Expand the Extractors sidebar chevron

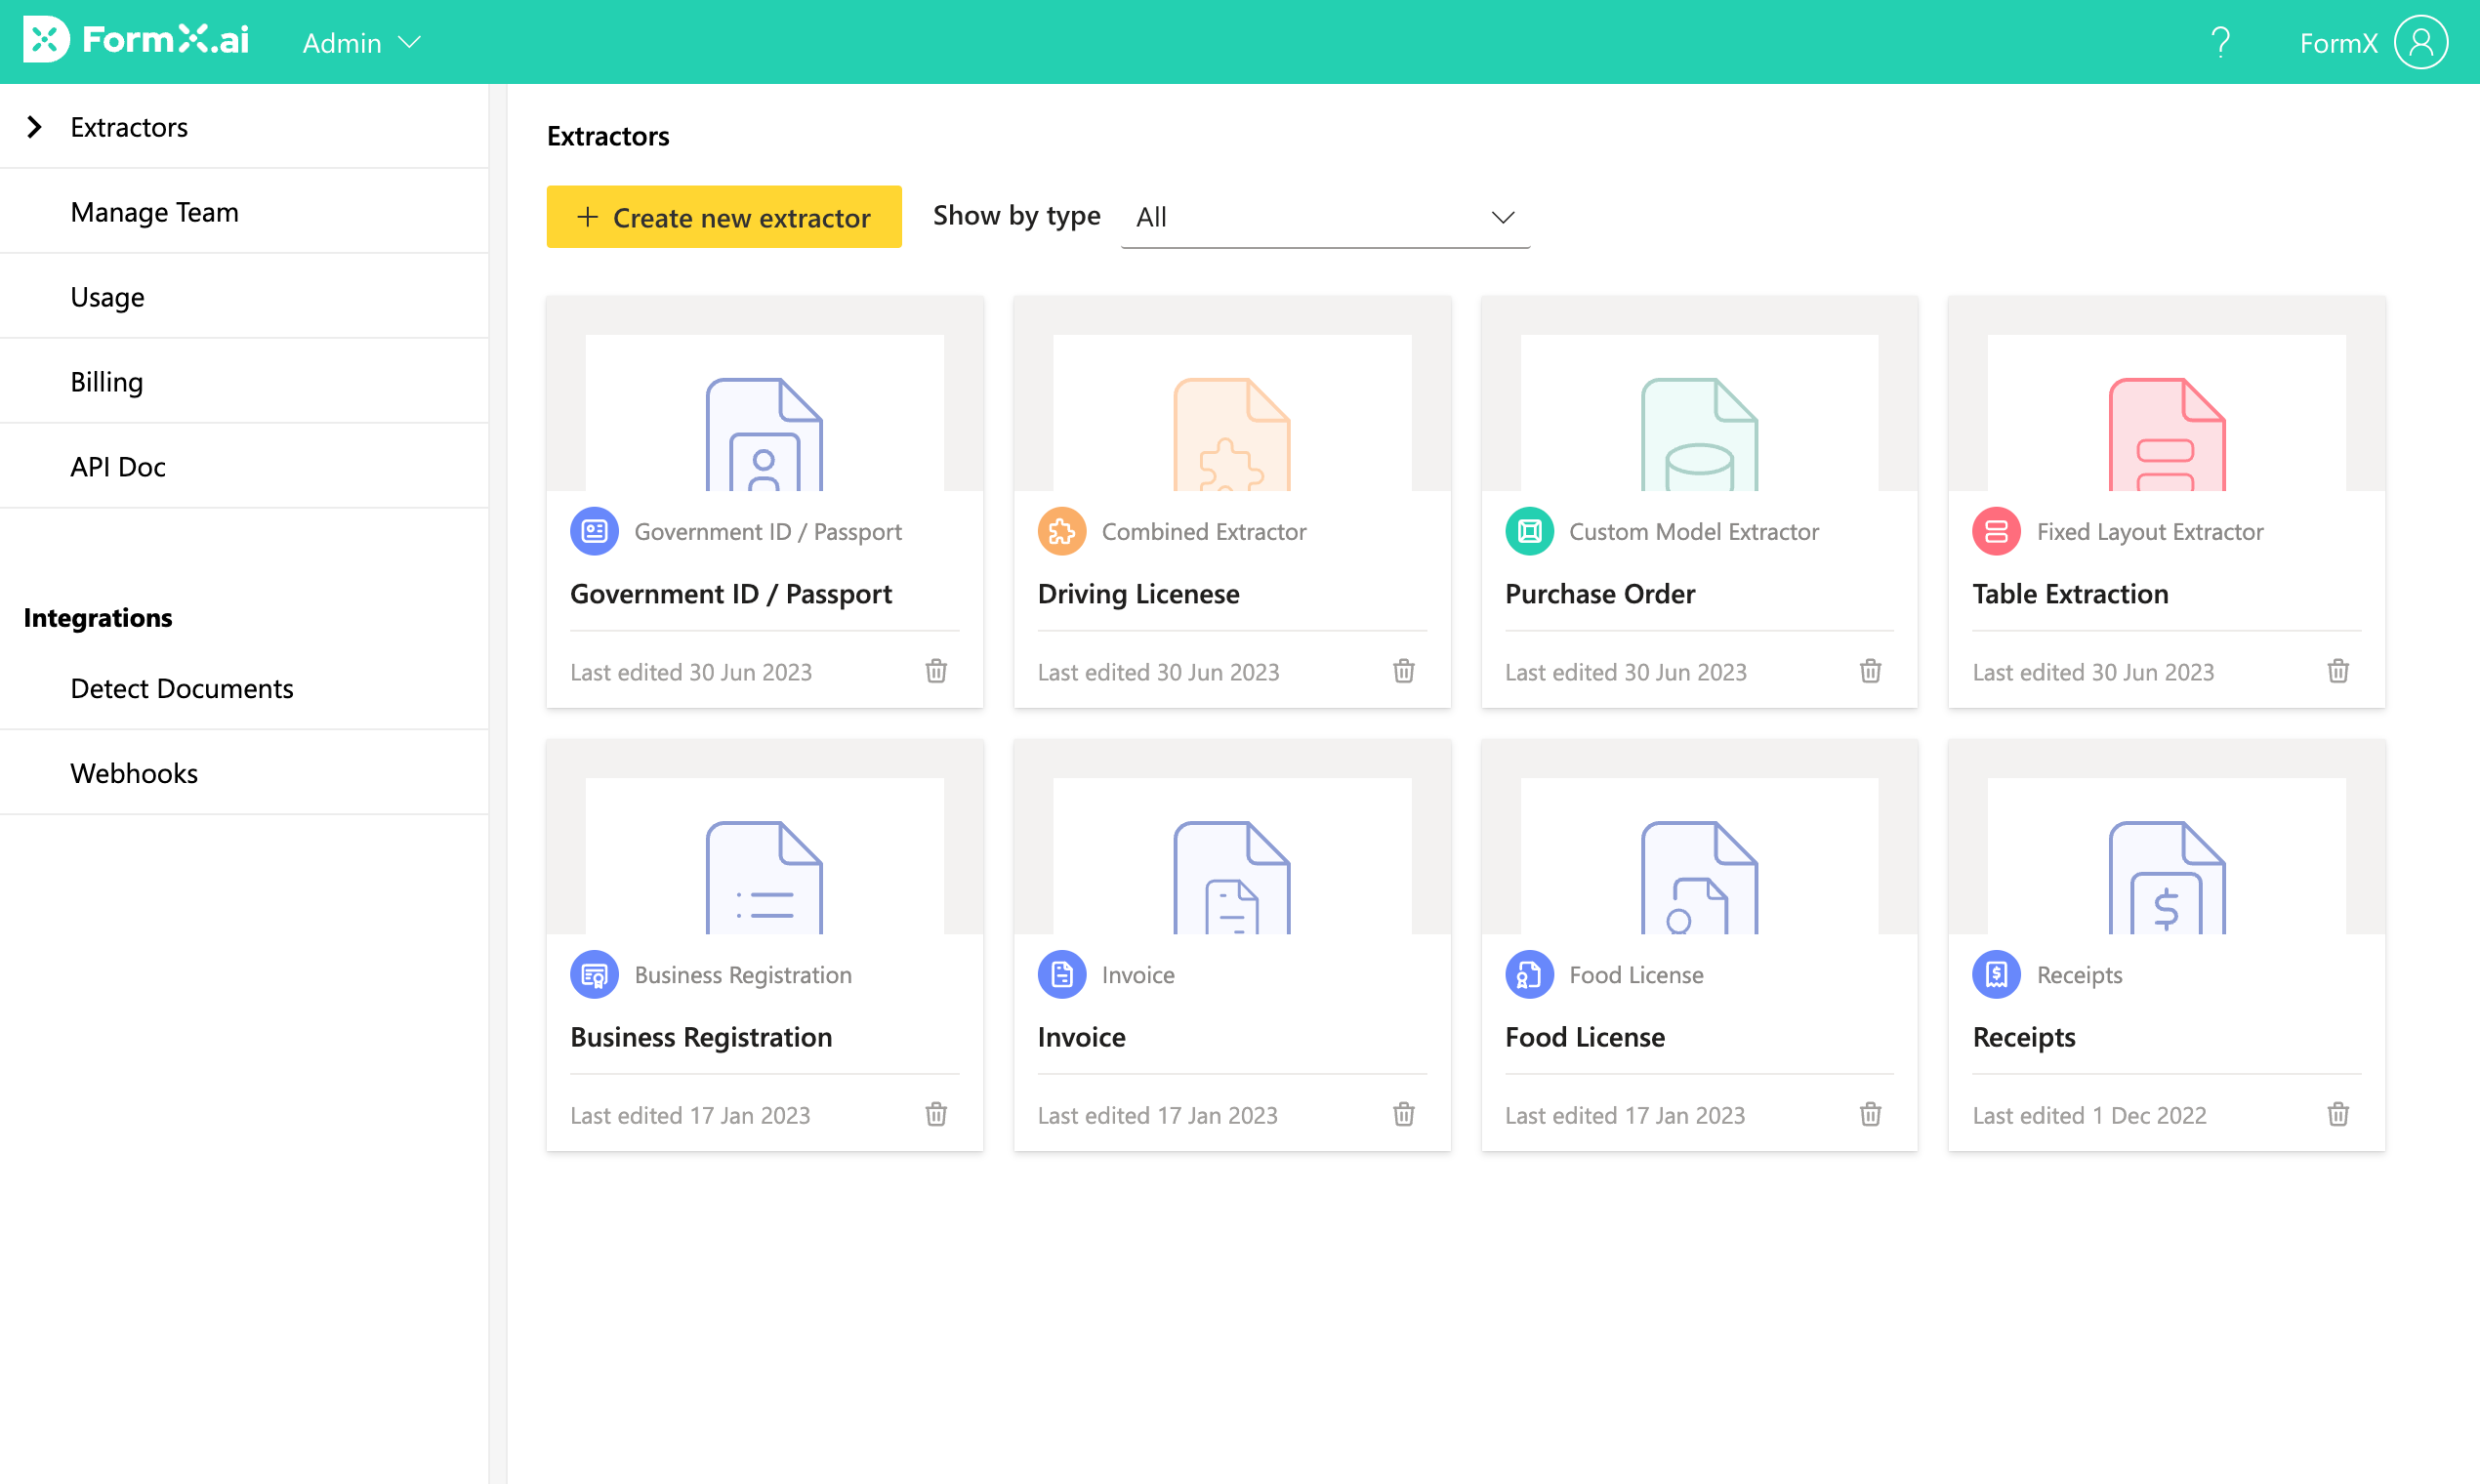click(x=35, y=127)
